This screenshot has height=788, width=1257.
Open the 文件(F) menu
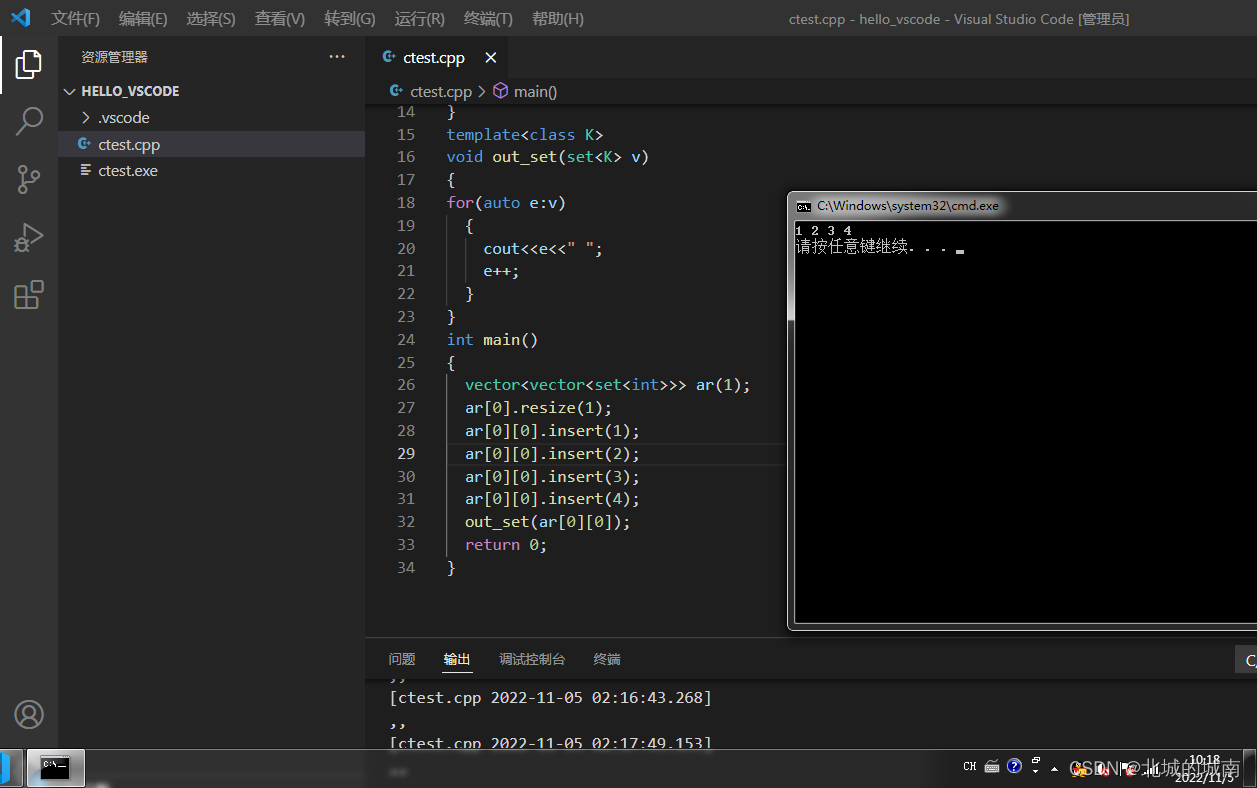76,19
